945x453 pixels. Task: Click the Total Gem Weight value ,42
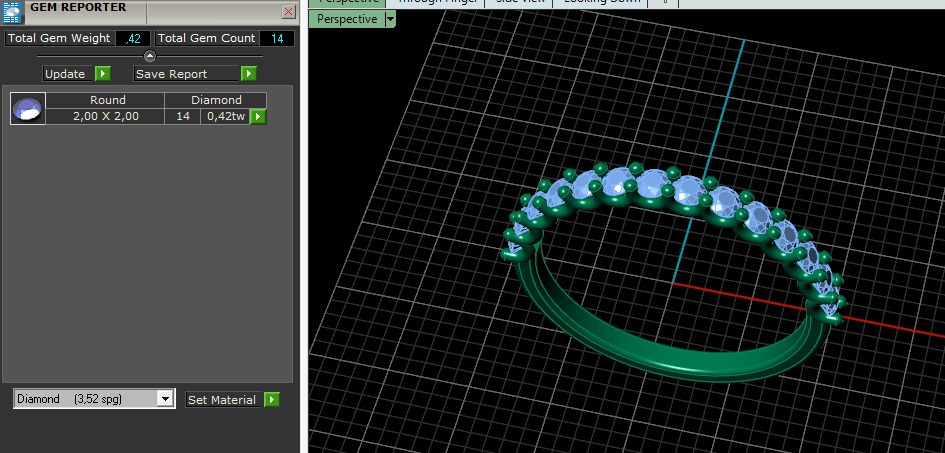tap(133, 39)
